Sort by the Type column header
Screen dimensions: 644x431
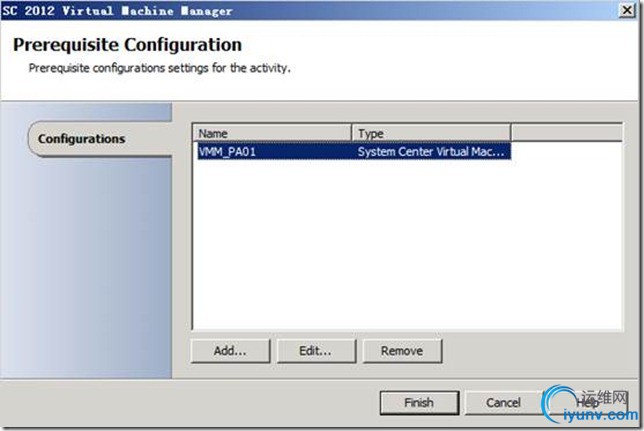coord(431,133)
